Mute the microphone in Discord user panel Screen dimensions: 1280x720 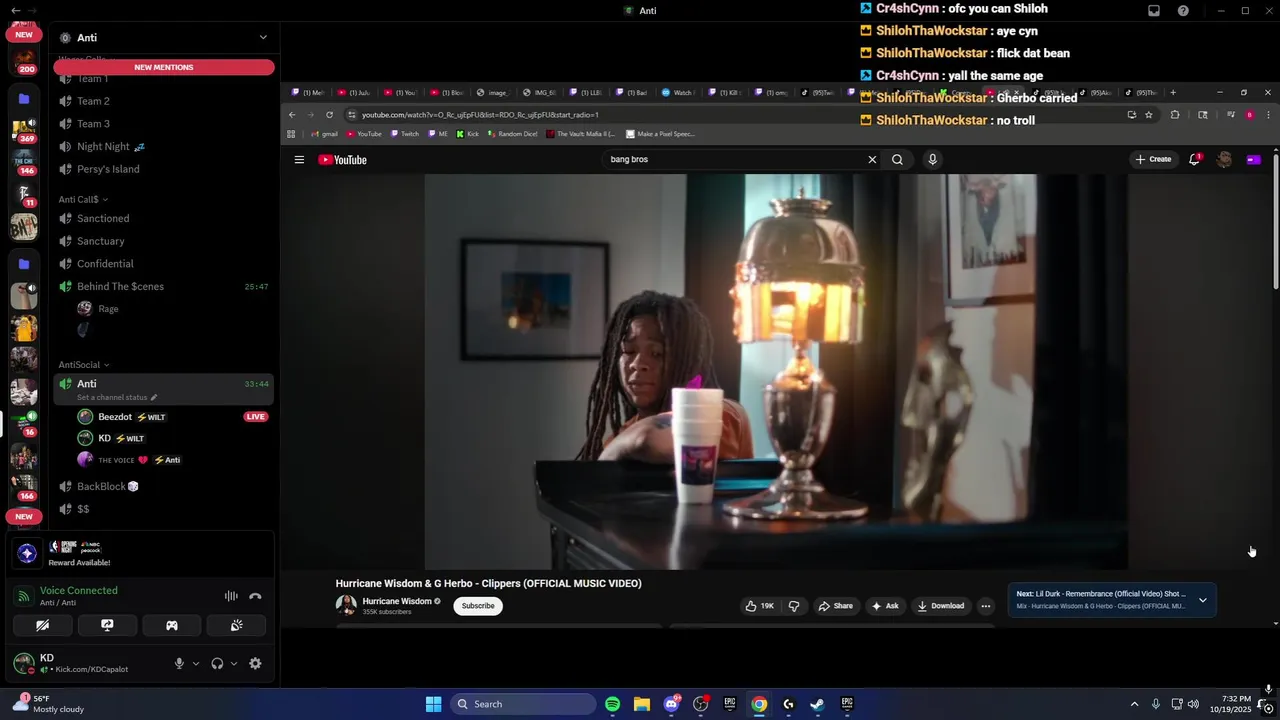click(179, 663)
